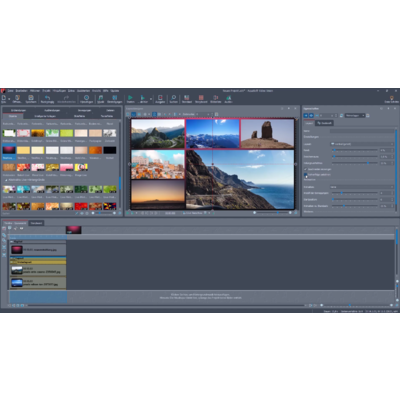Image resolution: width=400 pixels, height=400 pixels.
Task: Collapse the yellow layout chapter in the timeline
Action: coord(12,262)
